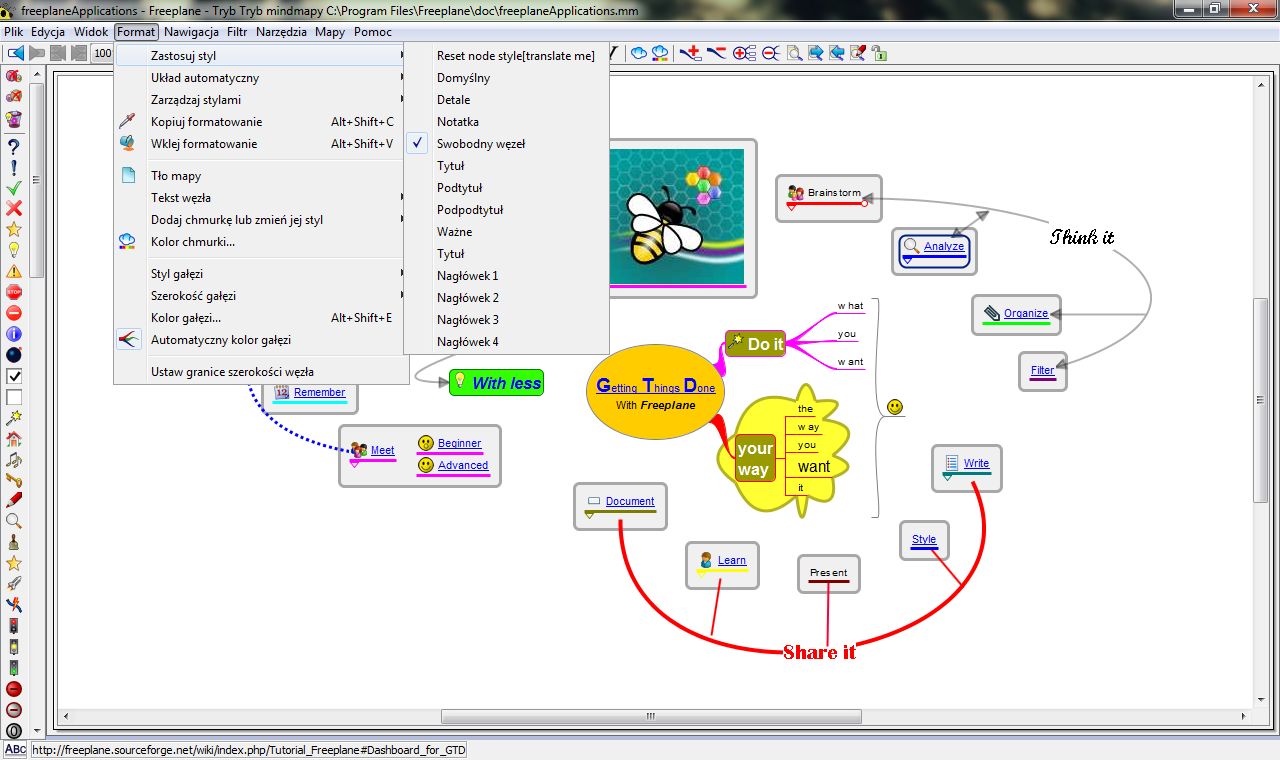Click the green padlock encryption icon
Viewport: 1280px width, 760px height.
point(878,53)
